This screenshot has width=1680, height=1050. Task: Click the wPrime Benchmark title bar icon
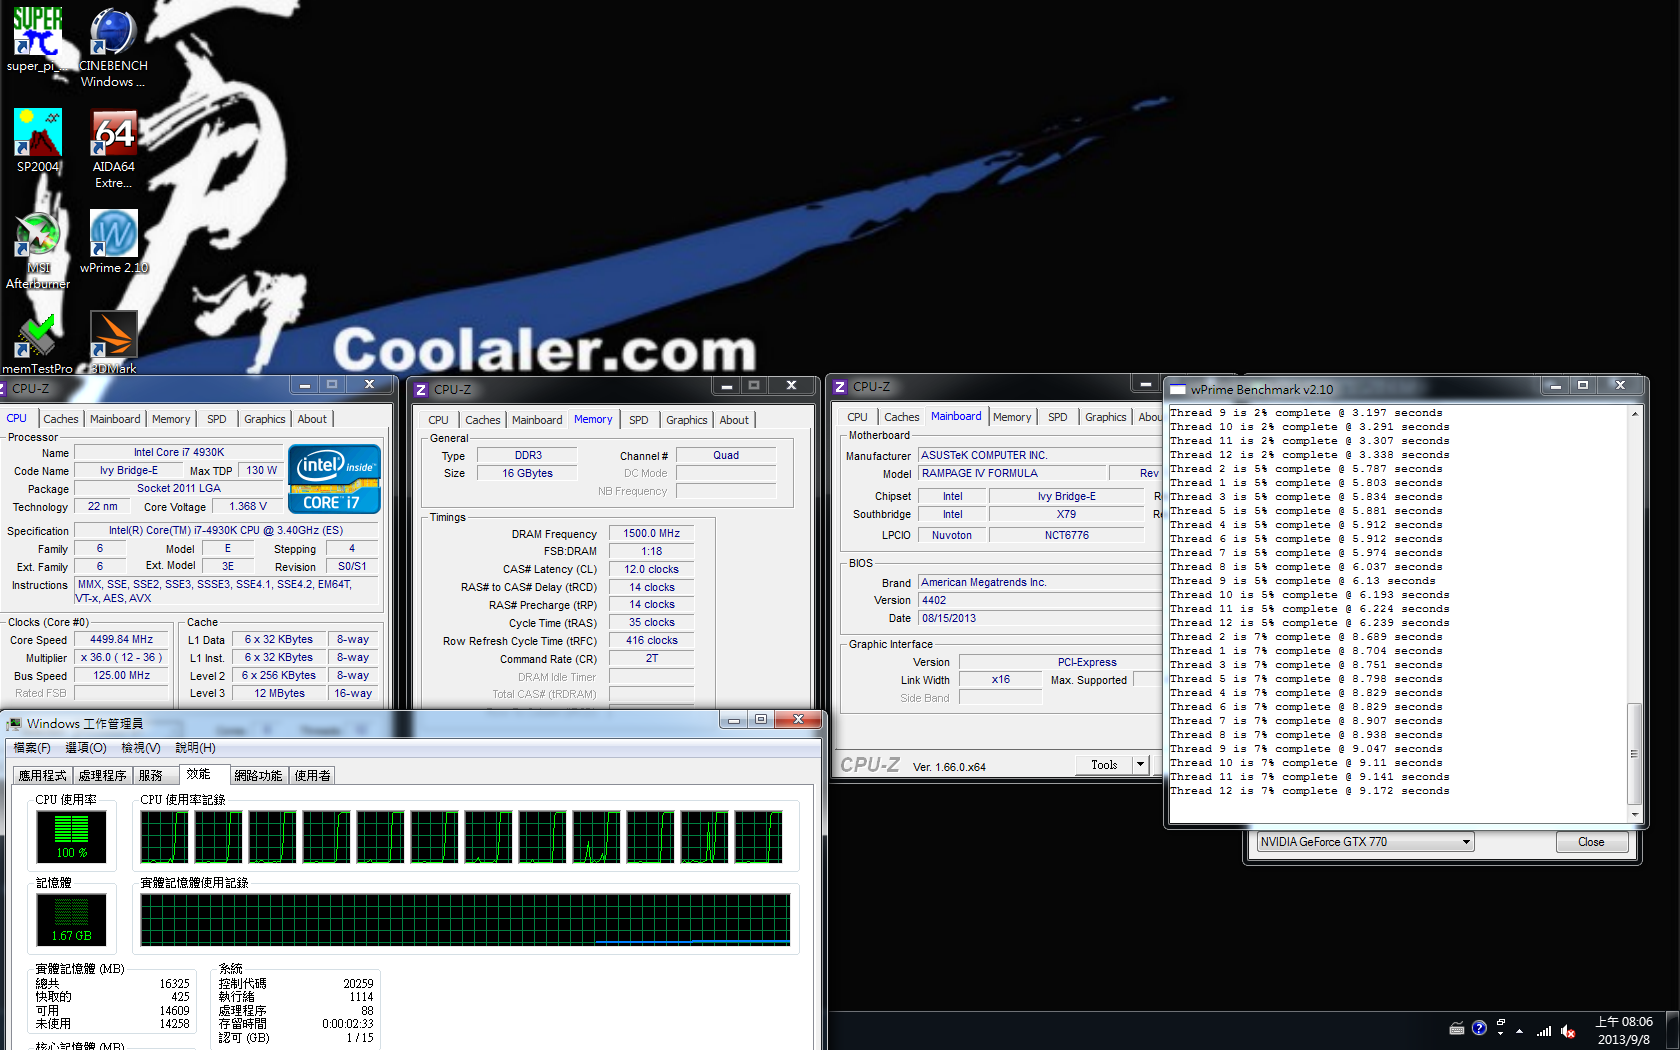(x=1178, y=390)
